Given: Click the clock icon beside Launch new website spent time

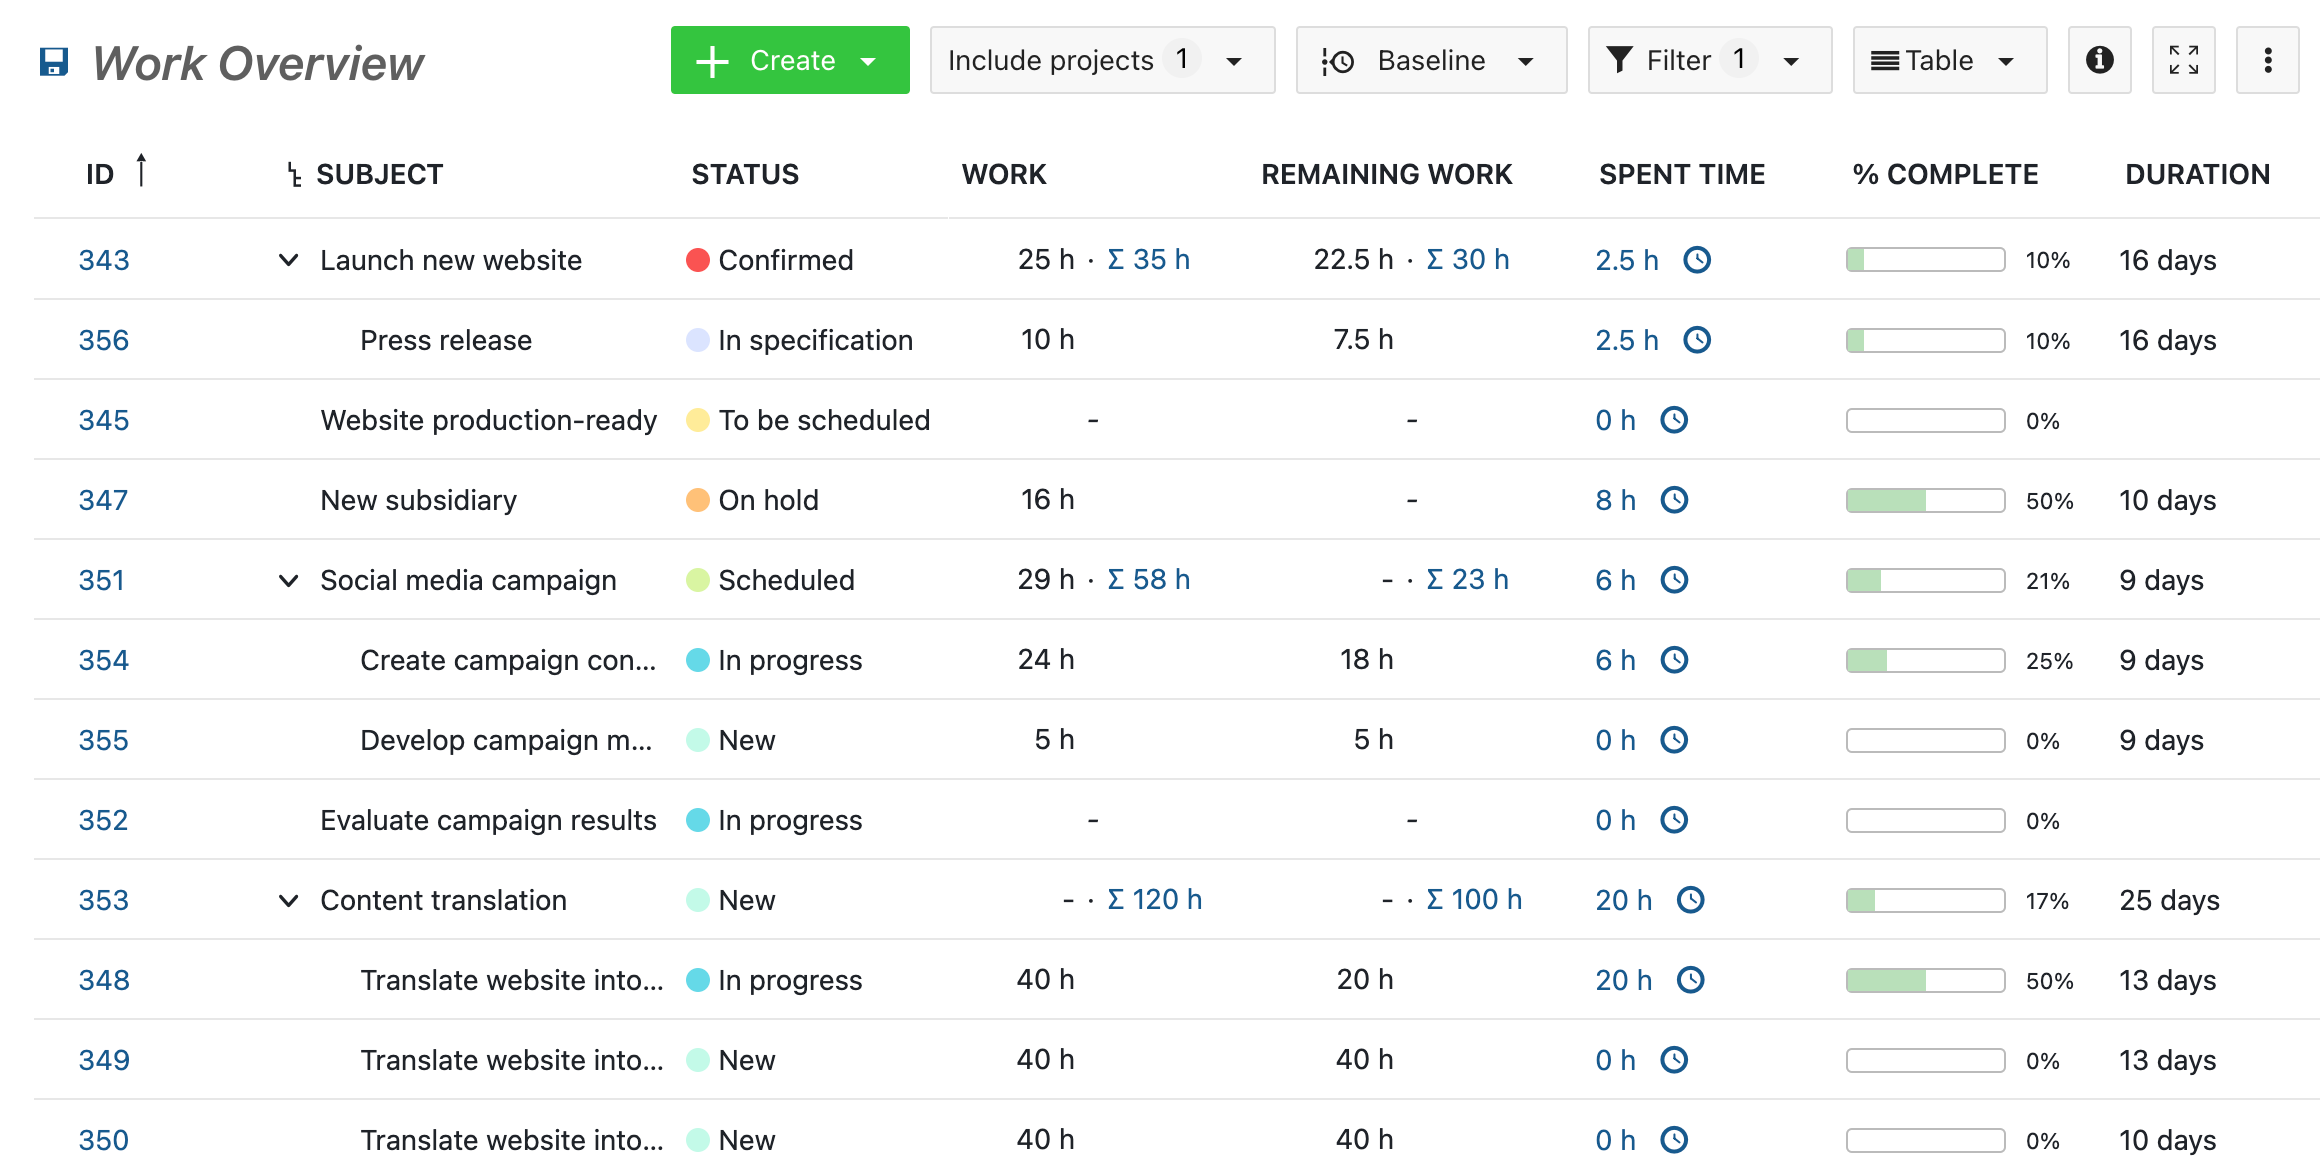Looking at the screenshot, I should pyautogui.click(x=1697, y=259).
